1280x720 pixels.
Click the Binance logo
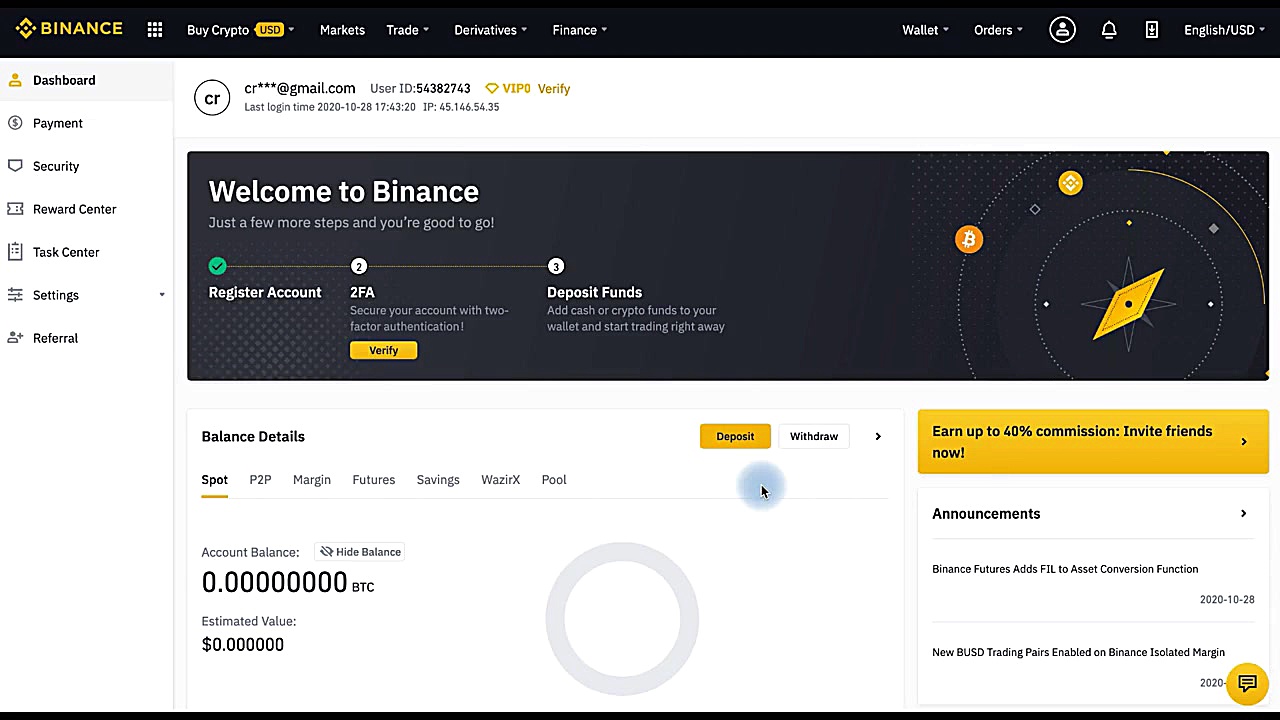click(x=69, y=29)
